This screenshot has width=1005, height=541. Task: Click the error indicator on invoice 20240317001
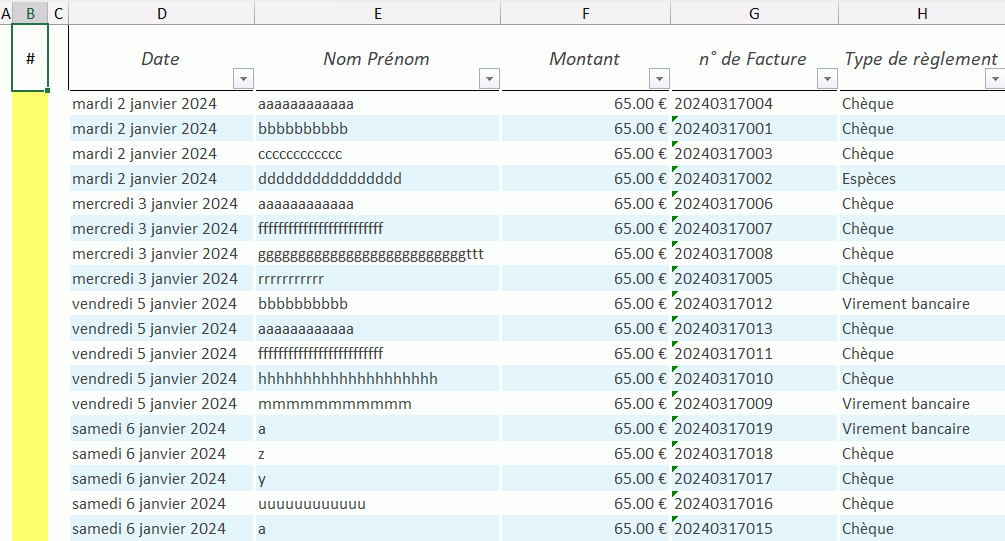[676, 120]
